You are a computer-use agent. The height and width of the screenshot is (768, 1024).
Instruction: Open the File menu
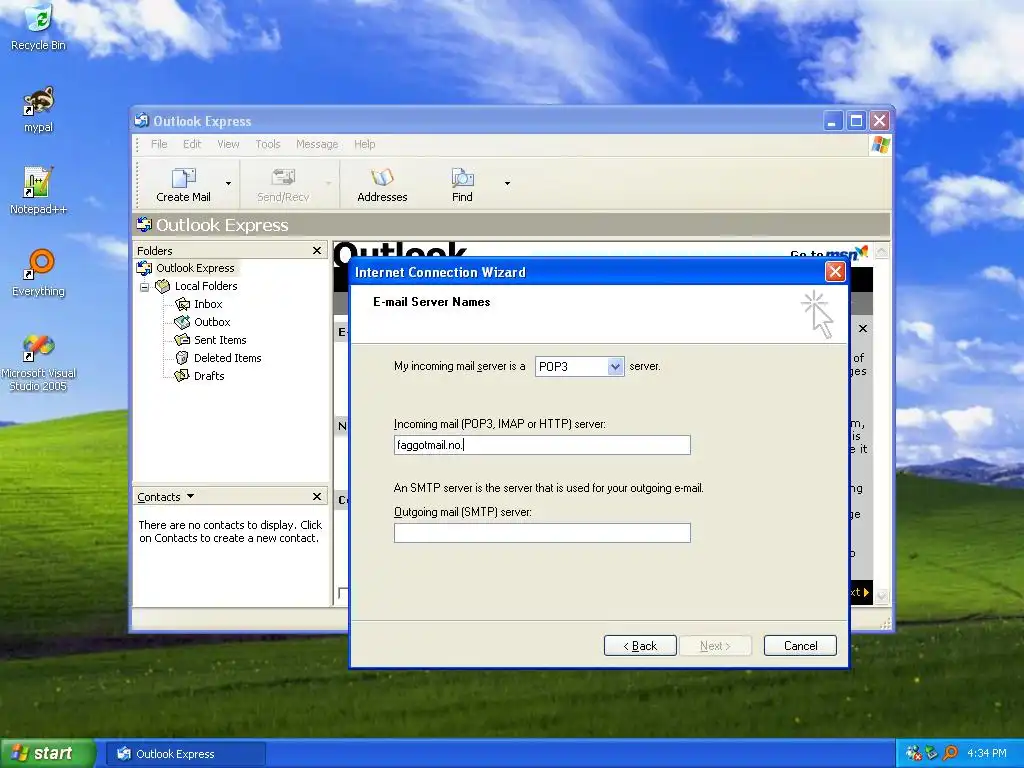pos(159,144)
